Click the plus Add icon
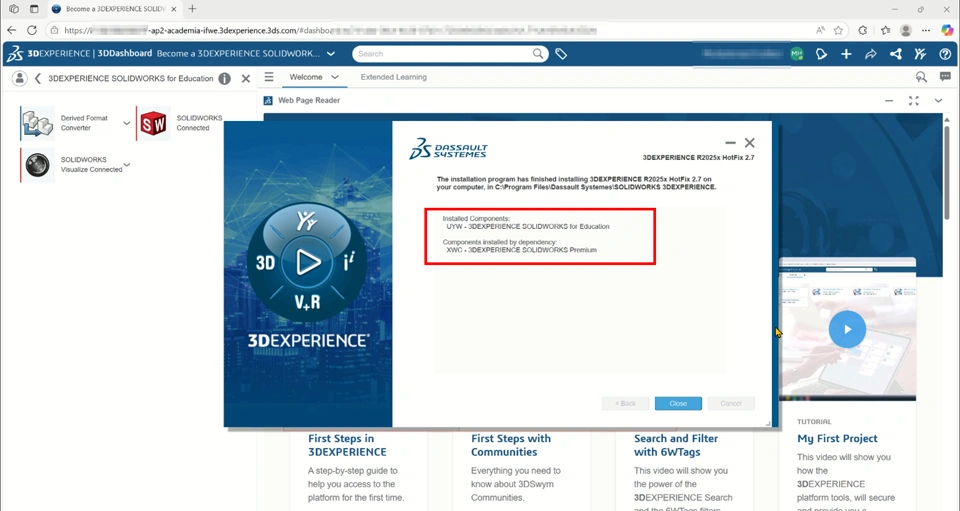 [x=846, y=54]
